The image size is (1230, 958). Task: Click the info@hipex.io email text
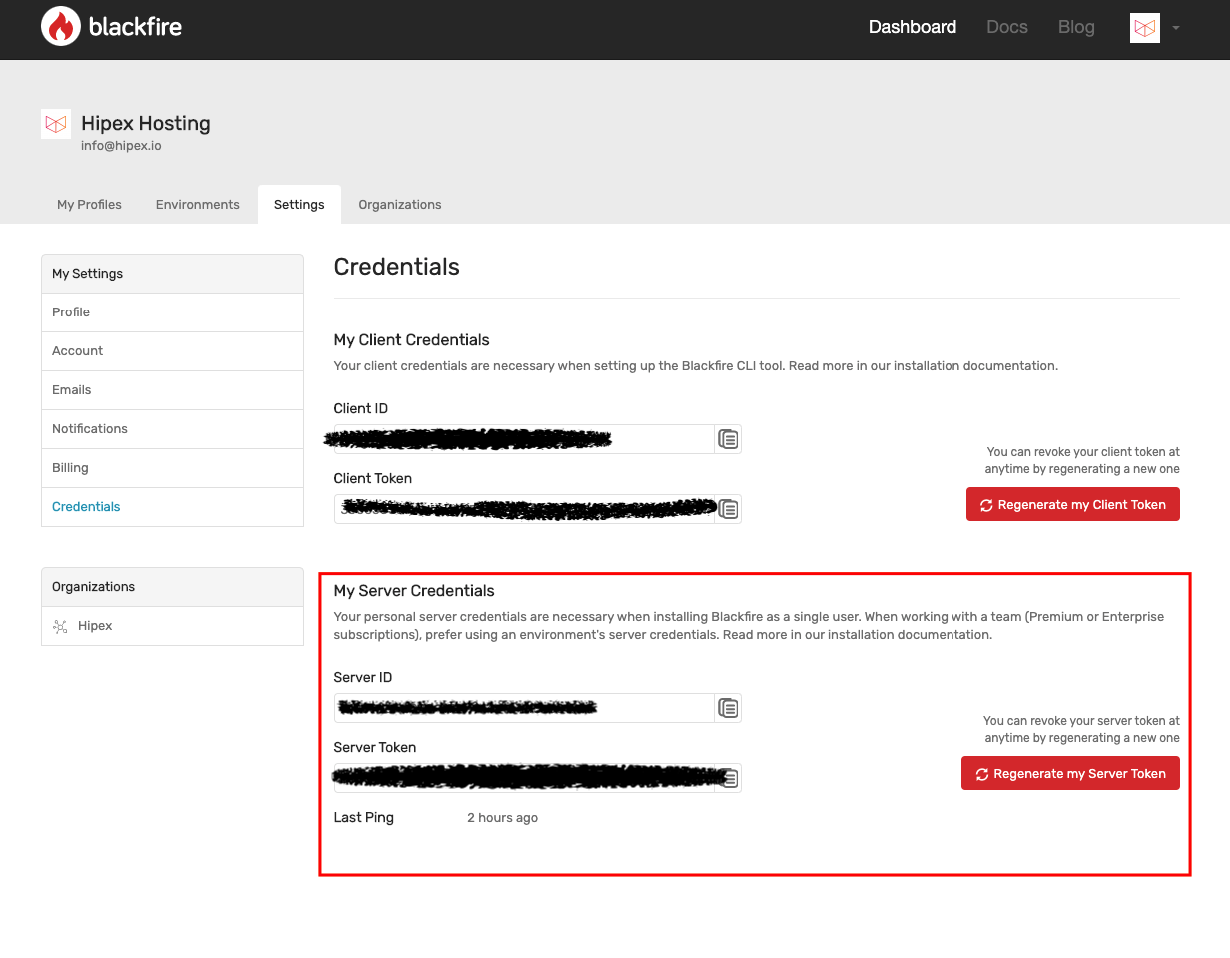(x=121, y=146)
